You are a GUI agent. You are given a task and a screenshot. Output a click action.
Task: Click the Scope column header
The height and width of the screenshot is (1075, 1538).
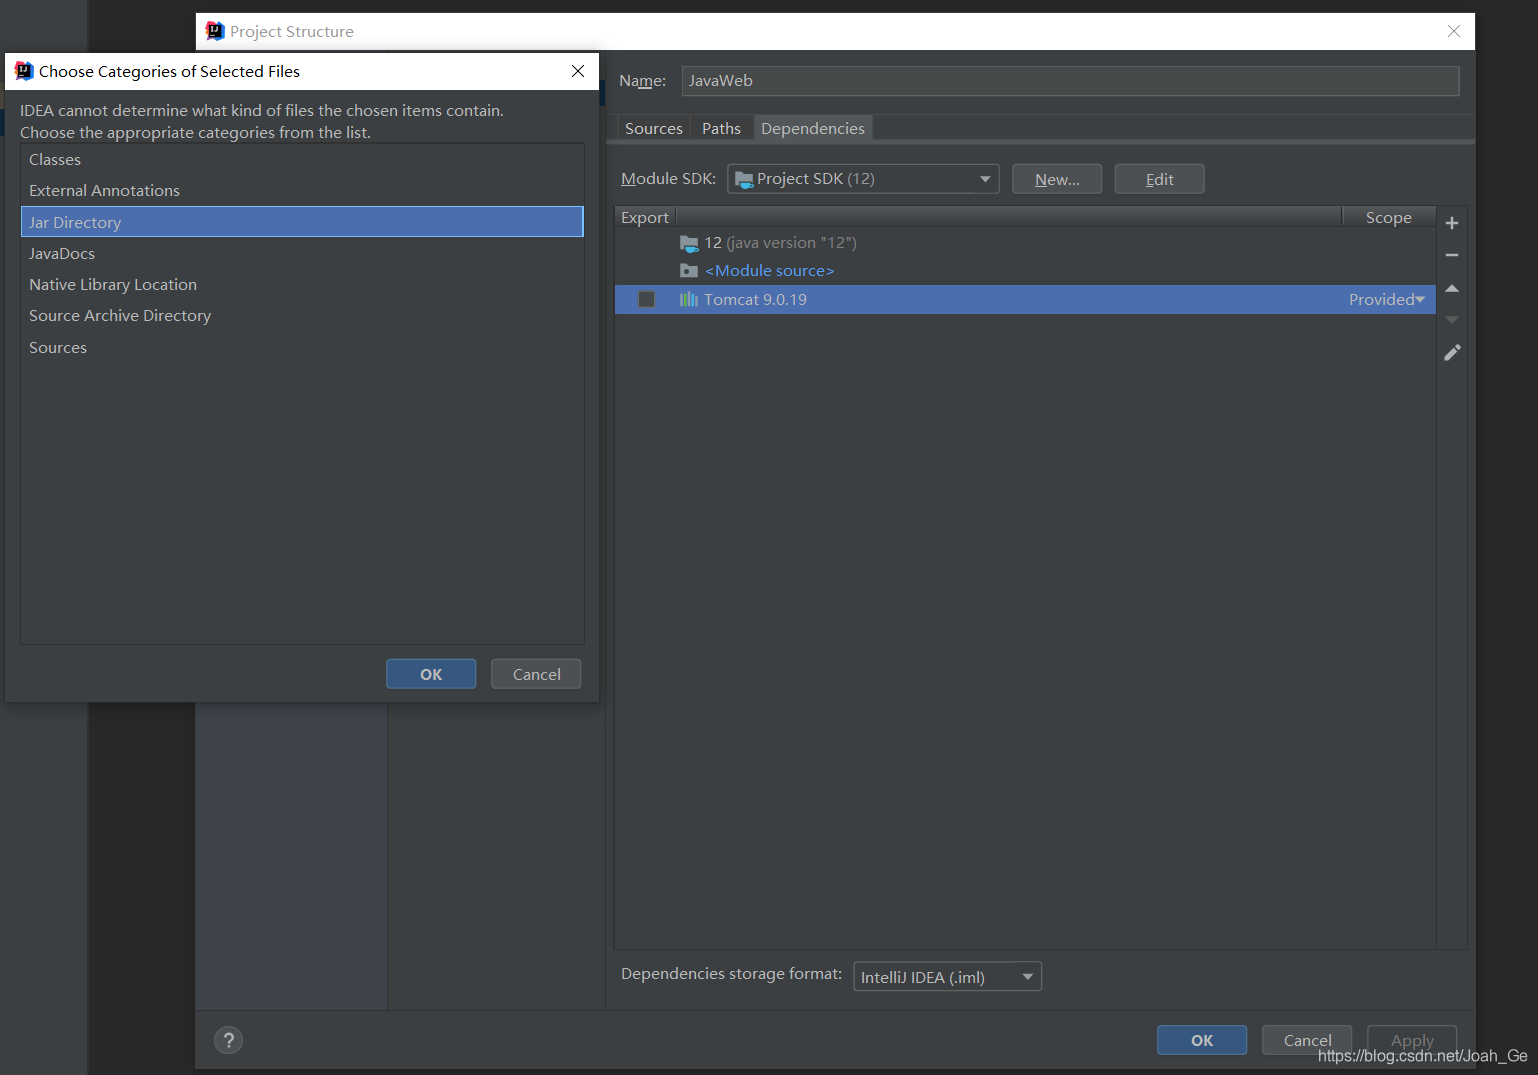coord(1389,217)
